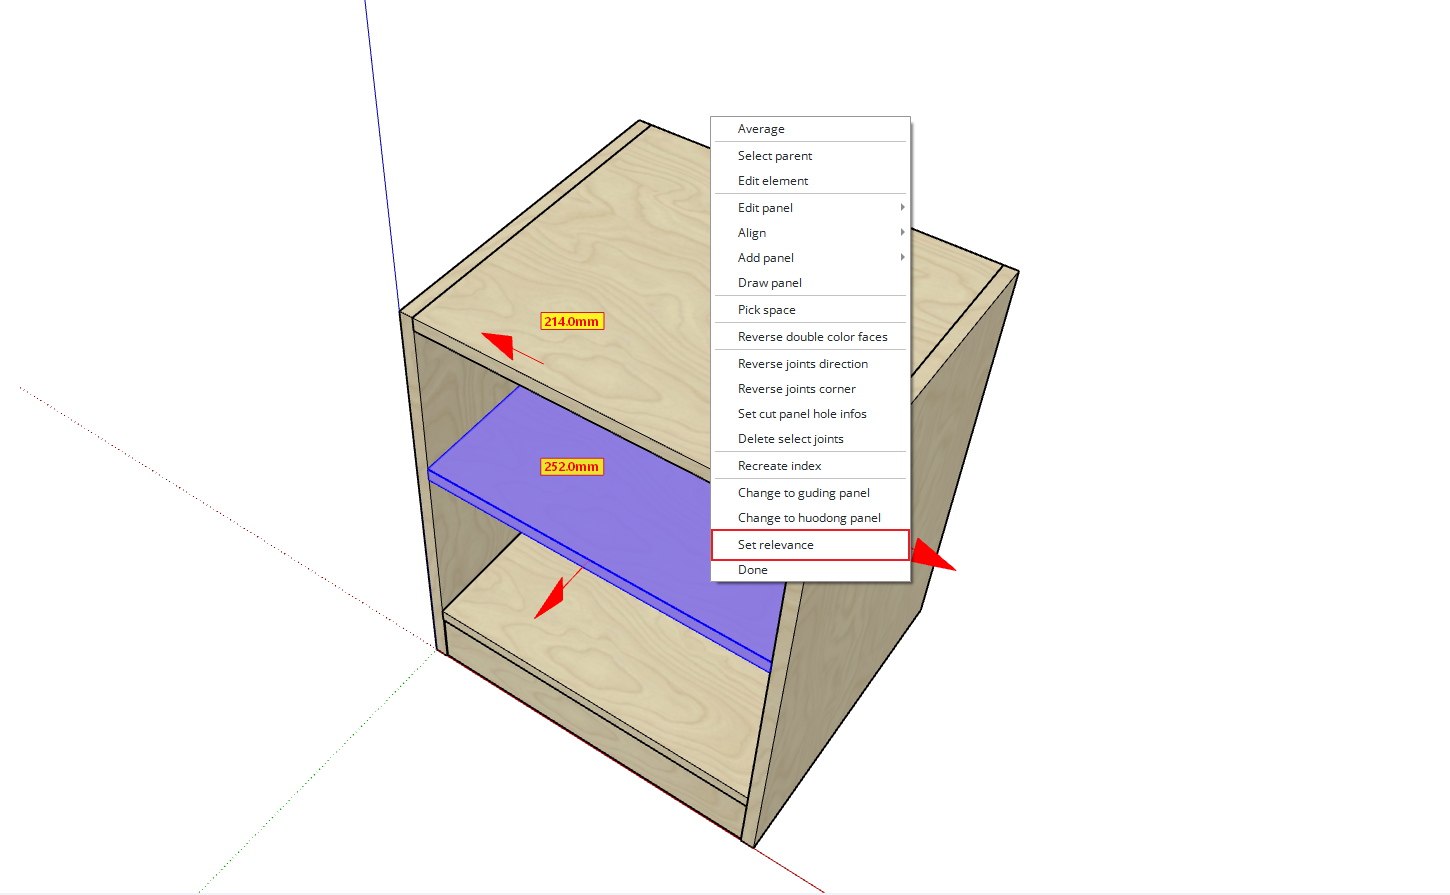Screen dimensions: 1450x895
Task: Click the Average menu option
Action: (761, 129)
